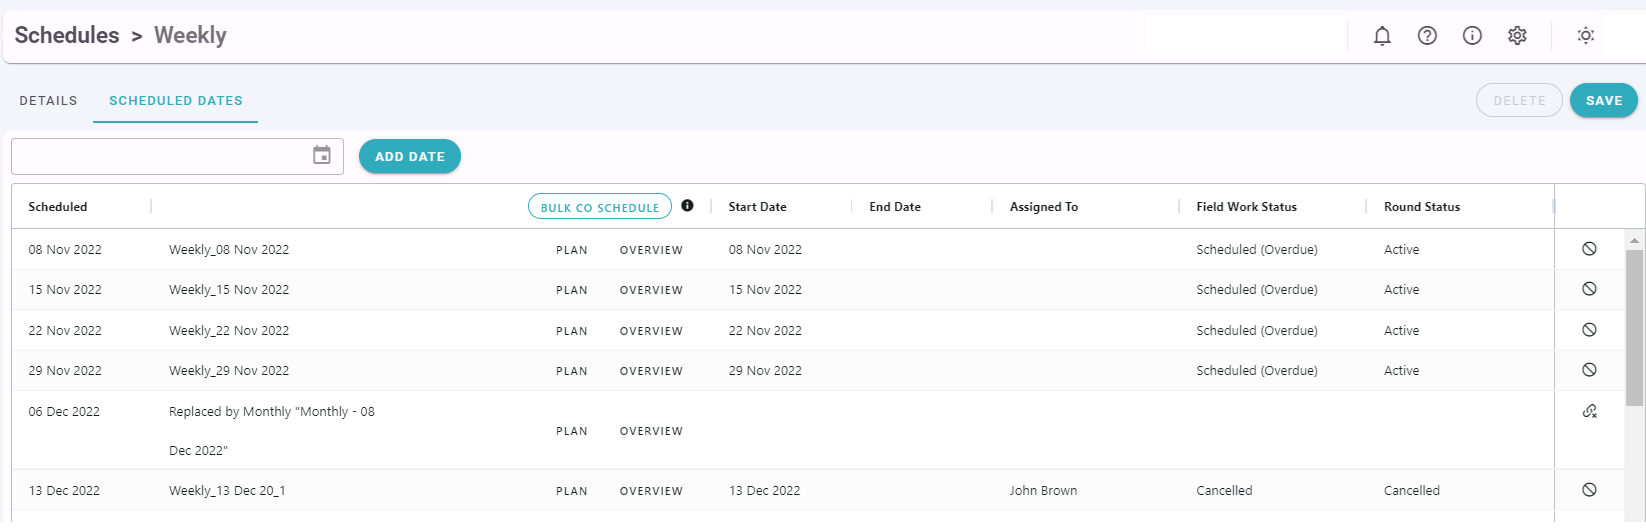Open the notifications bell icon
This screenshot has width=1646, height=531.
tap(1382, 36)
